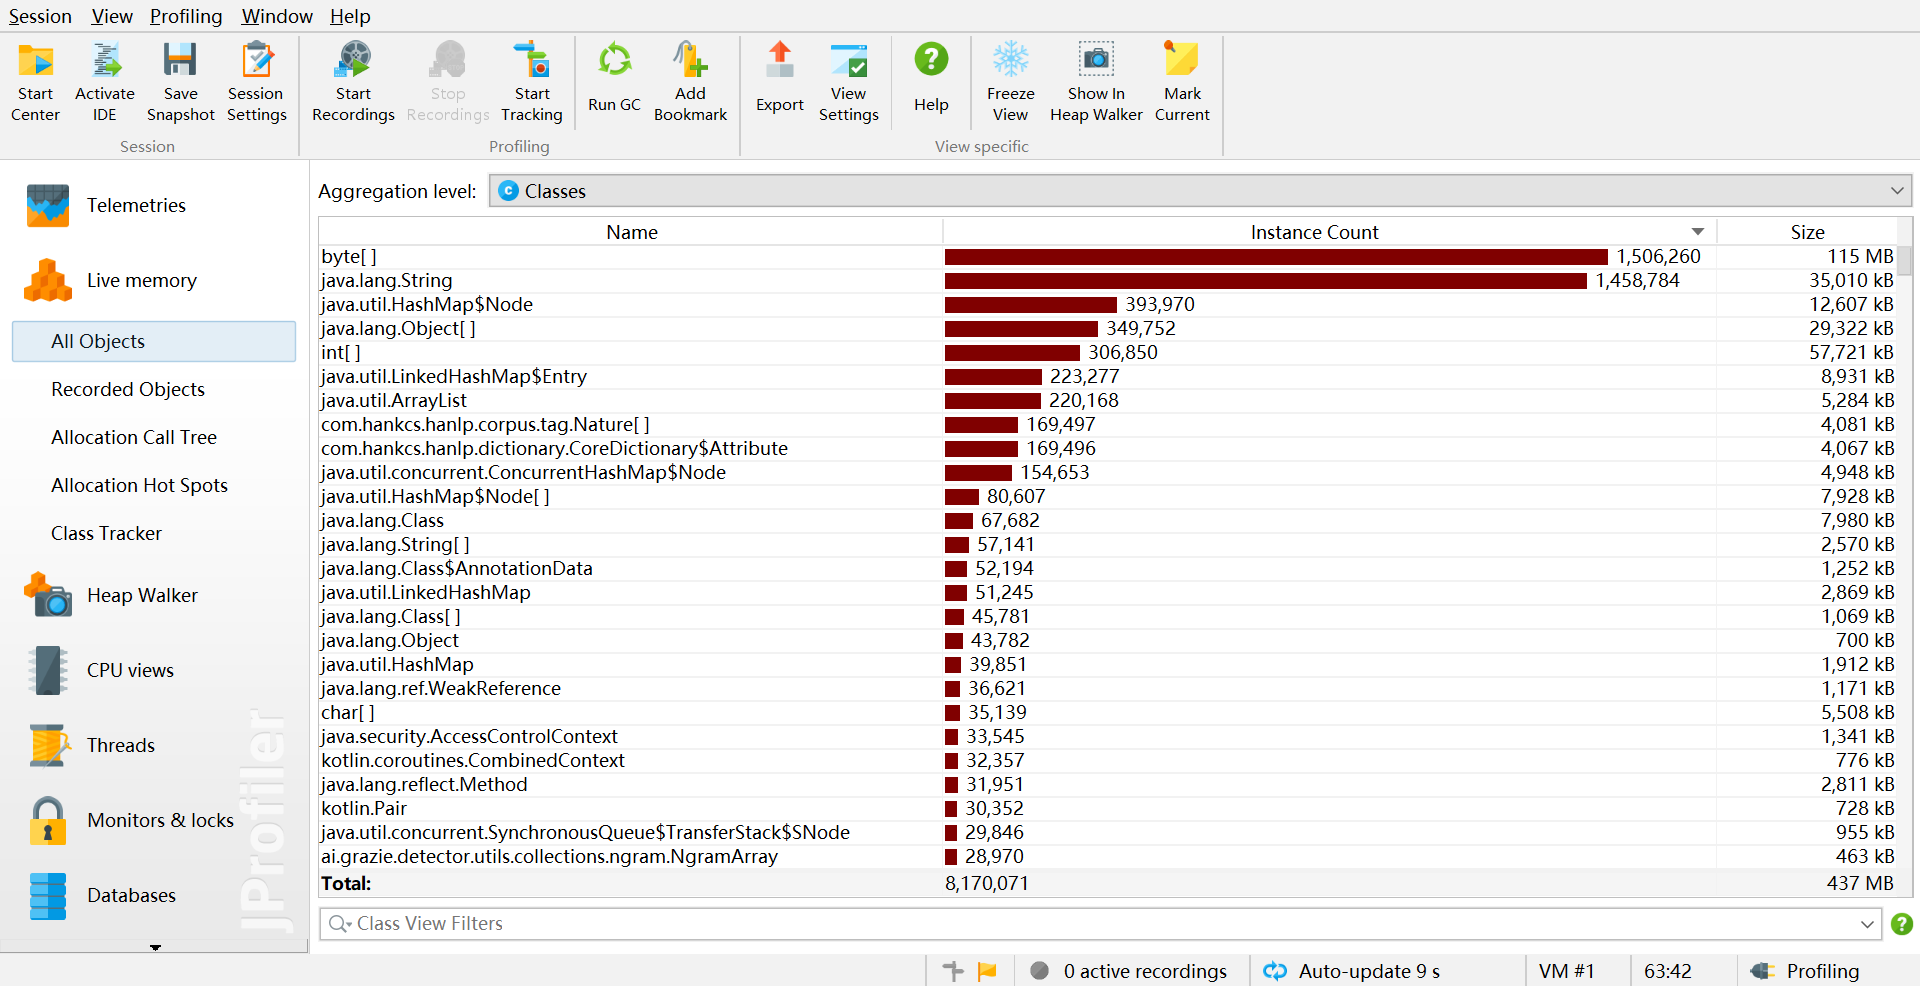Open the Profiling menu
1920x986 pixels.
(186, 16)
